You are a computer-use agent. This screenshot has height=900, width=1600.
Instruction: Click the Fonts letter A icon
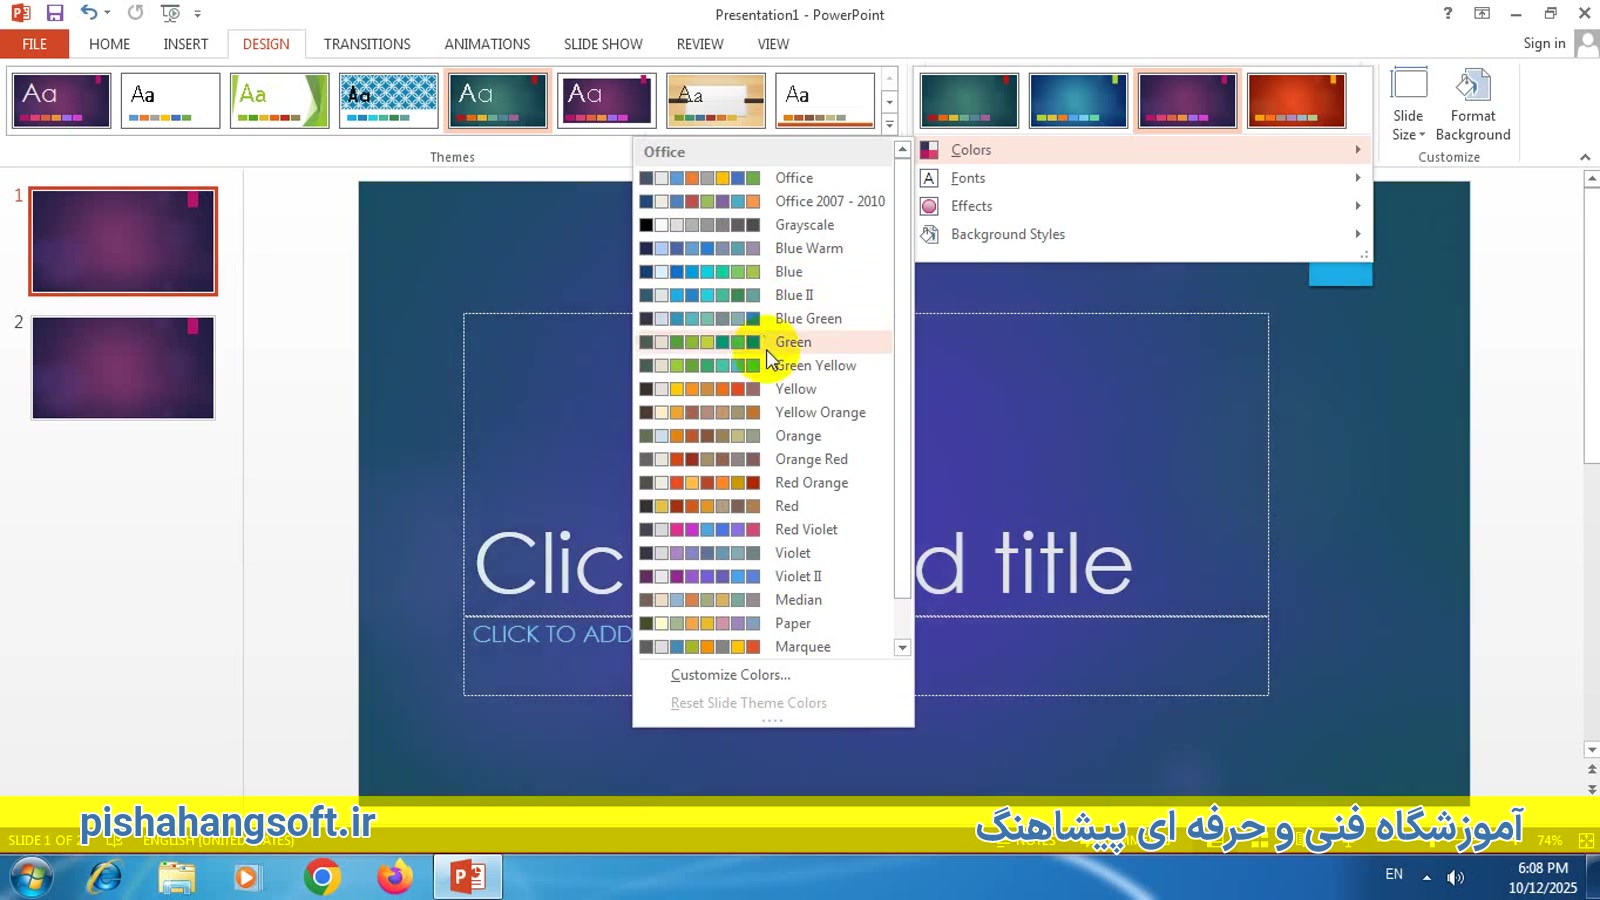pyautogui.click(x=929, y=178)
